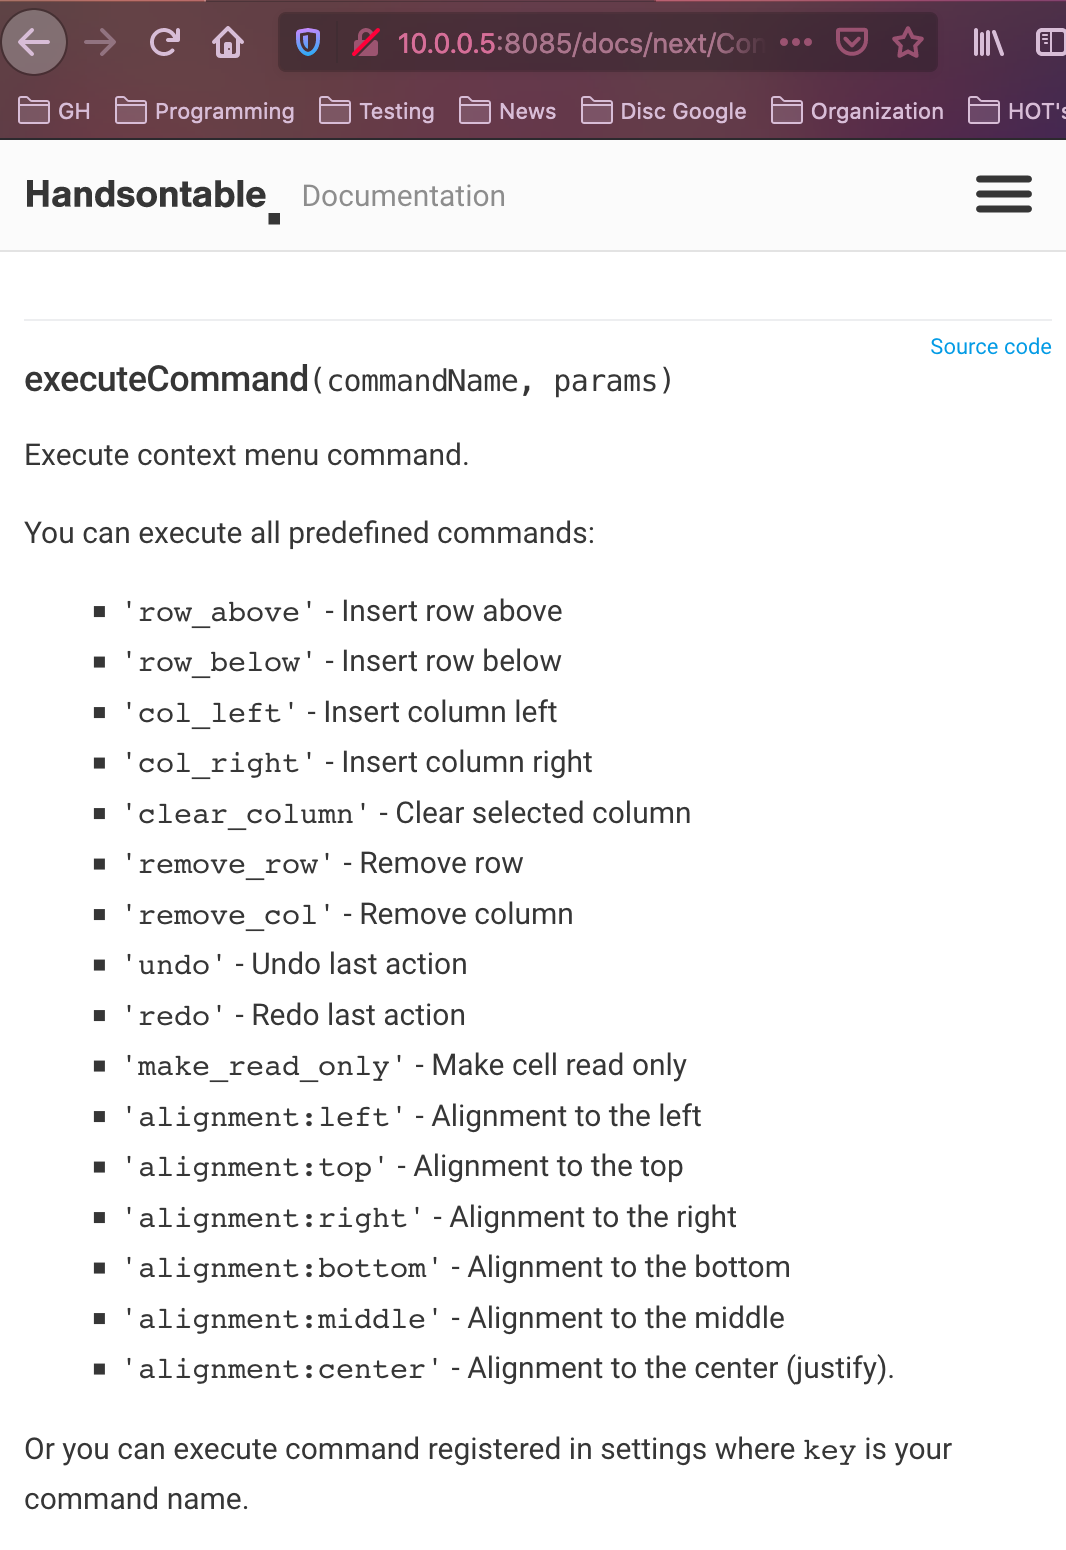Viewport: 1066px width, 1550px height.
Task: Save this page to Pocket
Action: [851, 42]
